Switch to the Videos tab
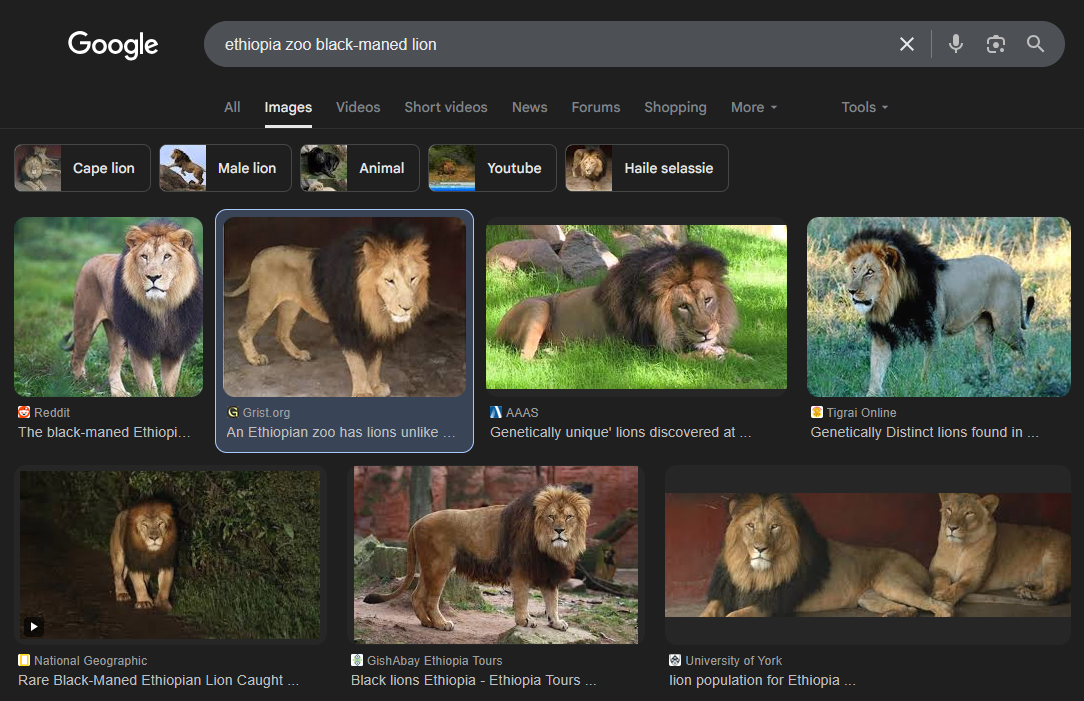This screenshot has height=701, width=1084. click(x=358, y=107)
